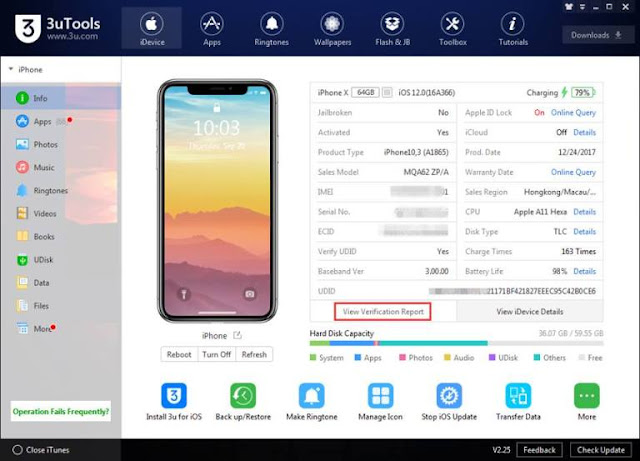The image size is (640, 461).
Task: Open Back up/Restore tool
Action: click(x=243, y=395)
